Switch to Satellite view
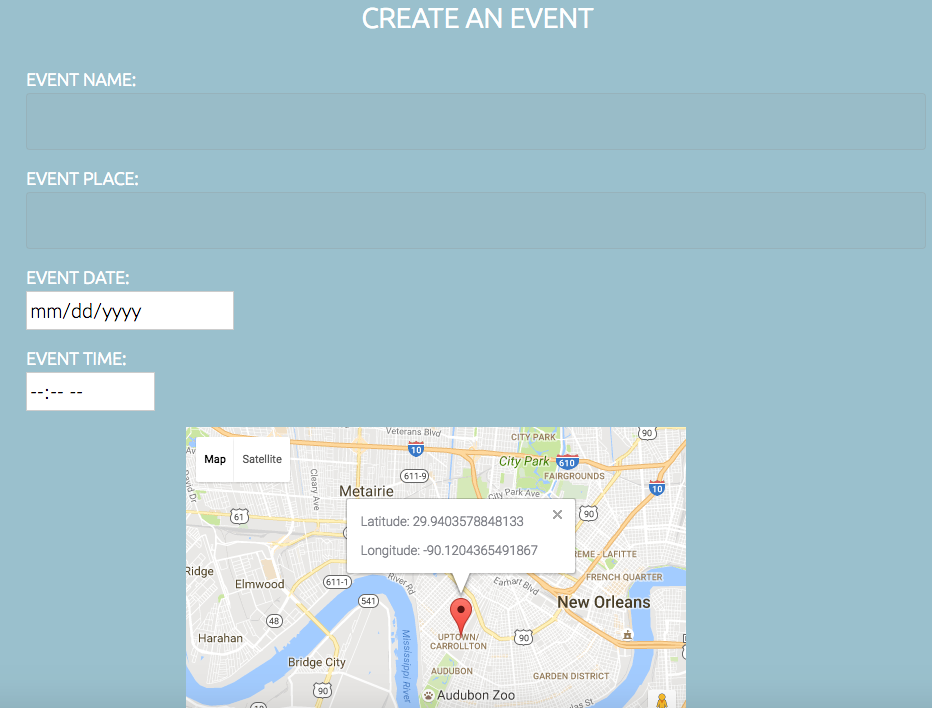932x708 pixels. coord(262,459)
